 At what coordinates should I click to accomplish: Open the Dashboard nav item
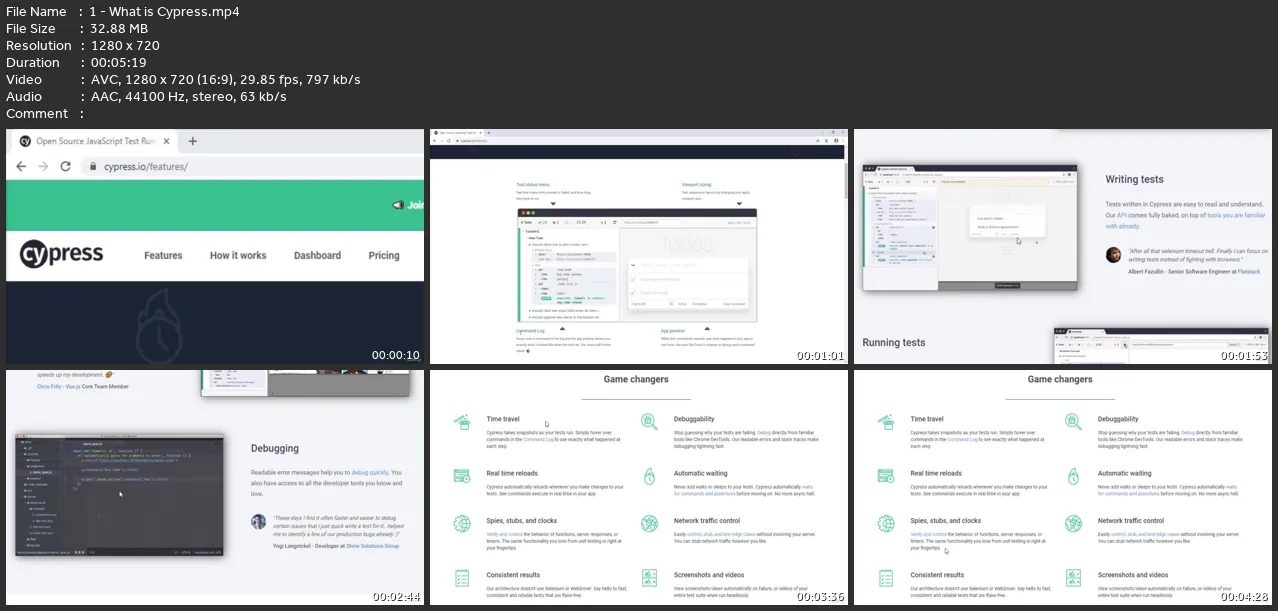[317, 255]
